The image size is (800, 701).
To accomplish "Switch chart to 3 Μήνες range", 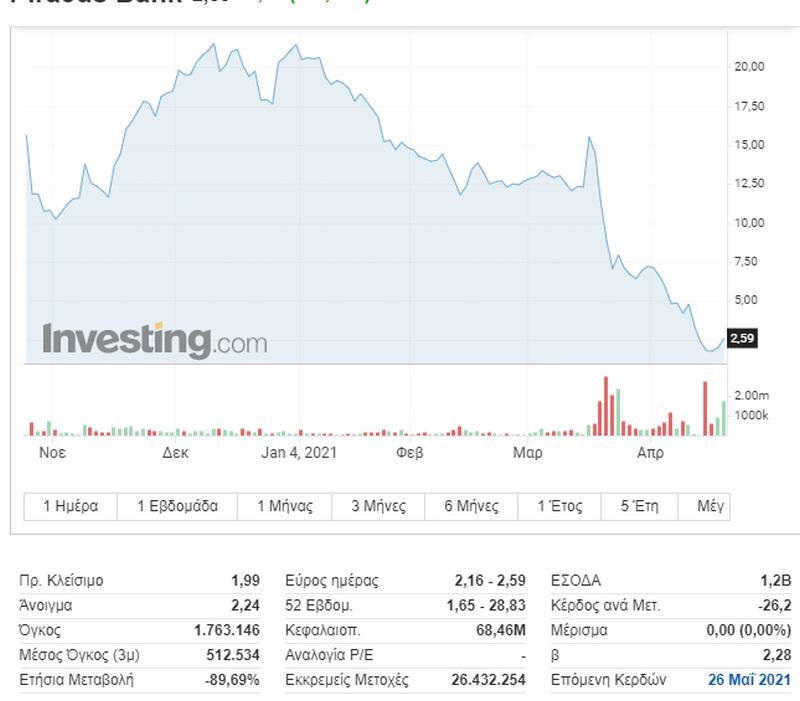I will click(x=378, y=506).
